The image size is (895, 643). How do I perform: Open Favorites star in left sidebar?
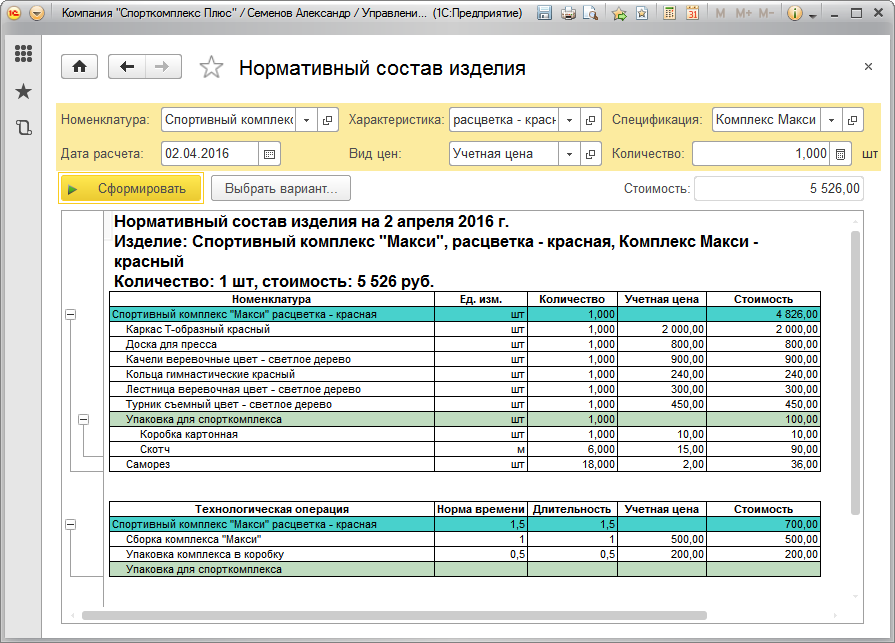[x=23, y=91]
